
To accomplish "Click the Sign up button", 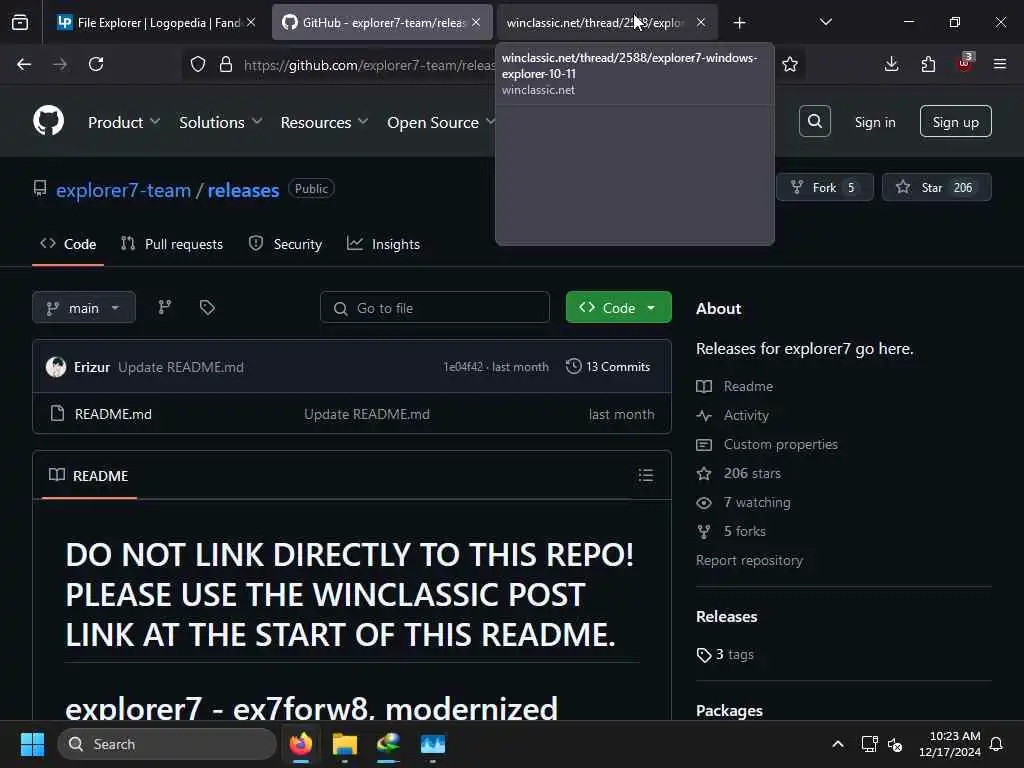I will tap(955, 121).
